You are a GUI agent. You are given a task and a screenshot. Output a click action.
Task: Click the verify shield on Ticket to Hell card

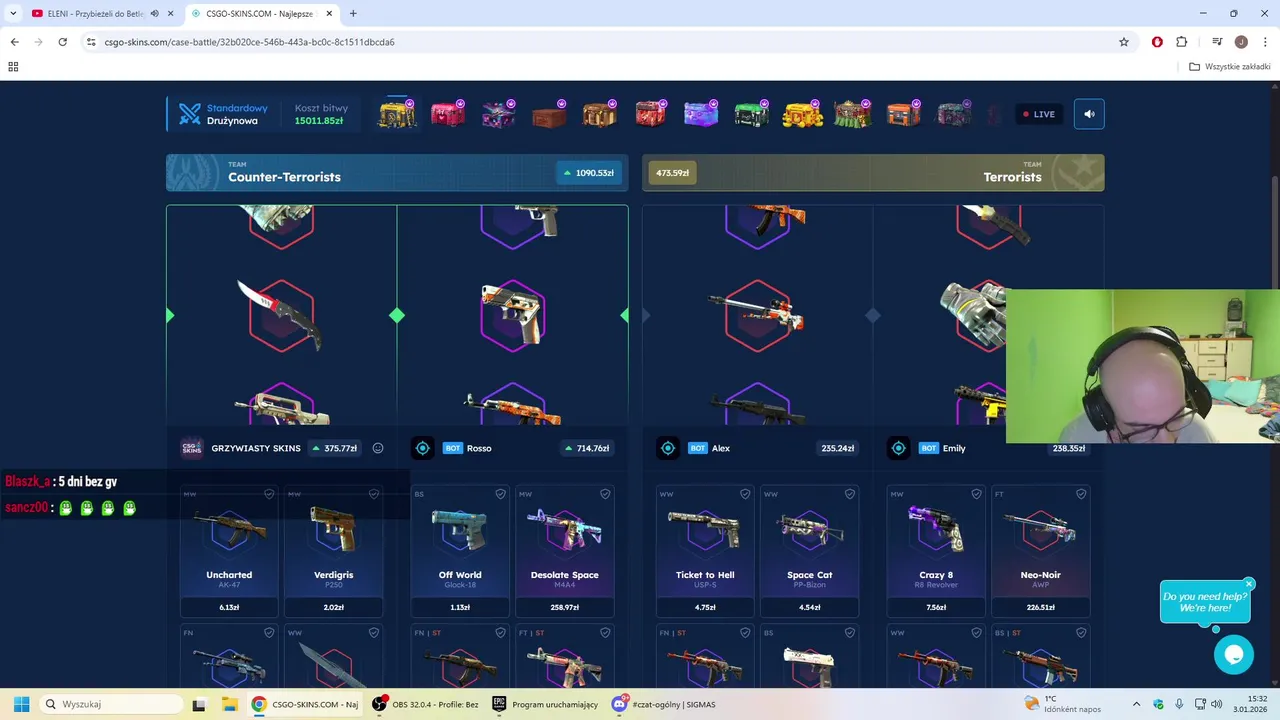745,494
